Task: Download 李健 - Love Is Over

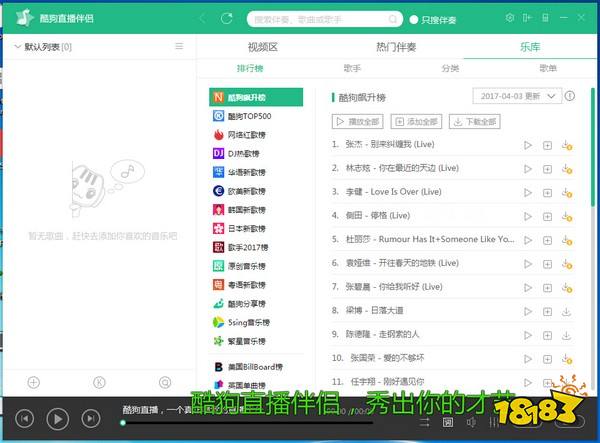Action: point(567,192)
